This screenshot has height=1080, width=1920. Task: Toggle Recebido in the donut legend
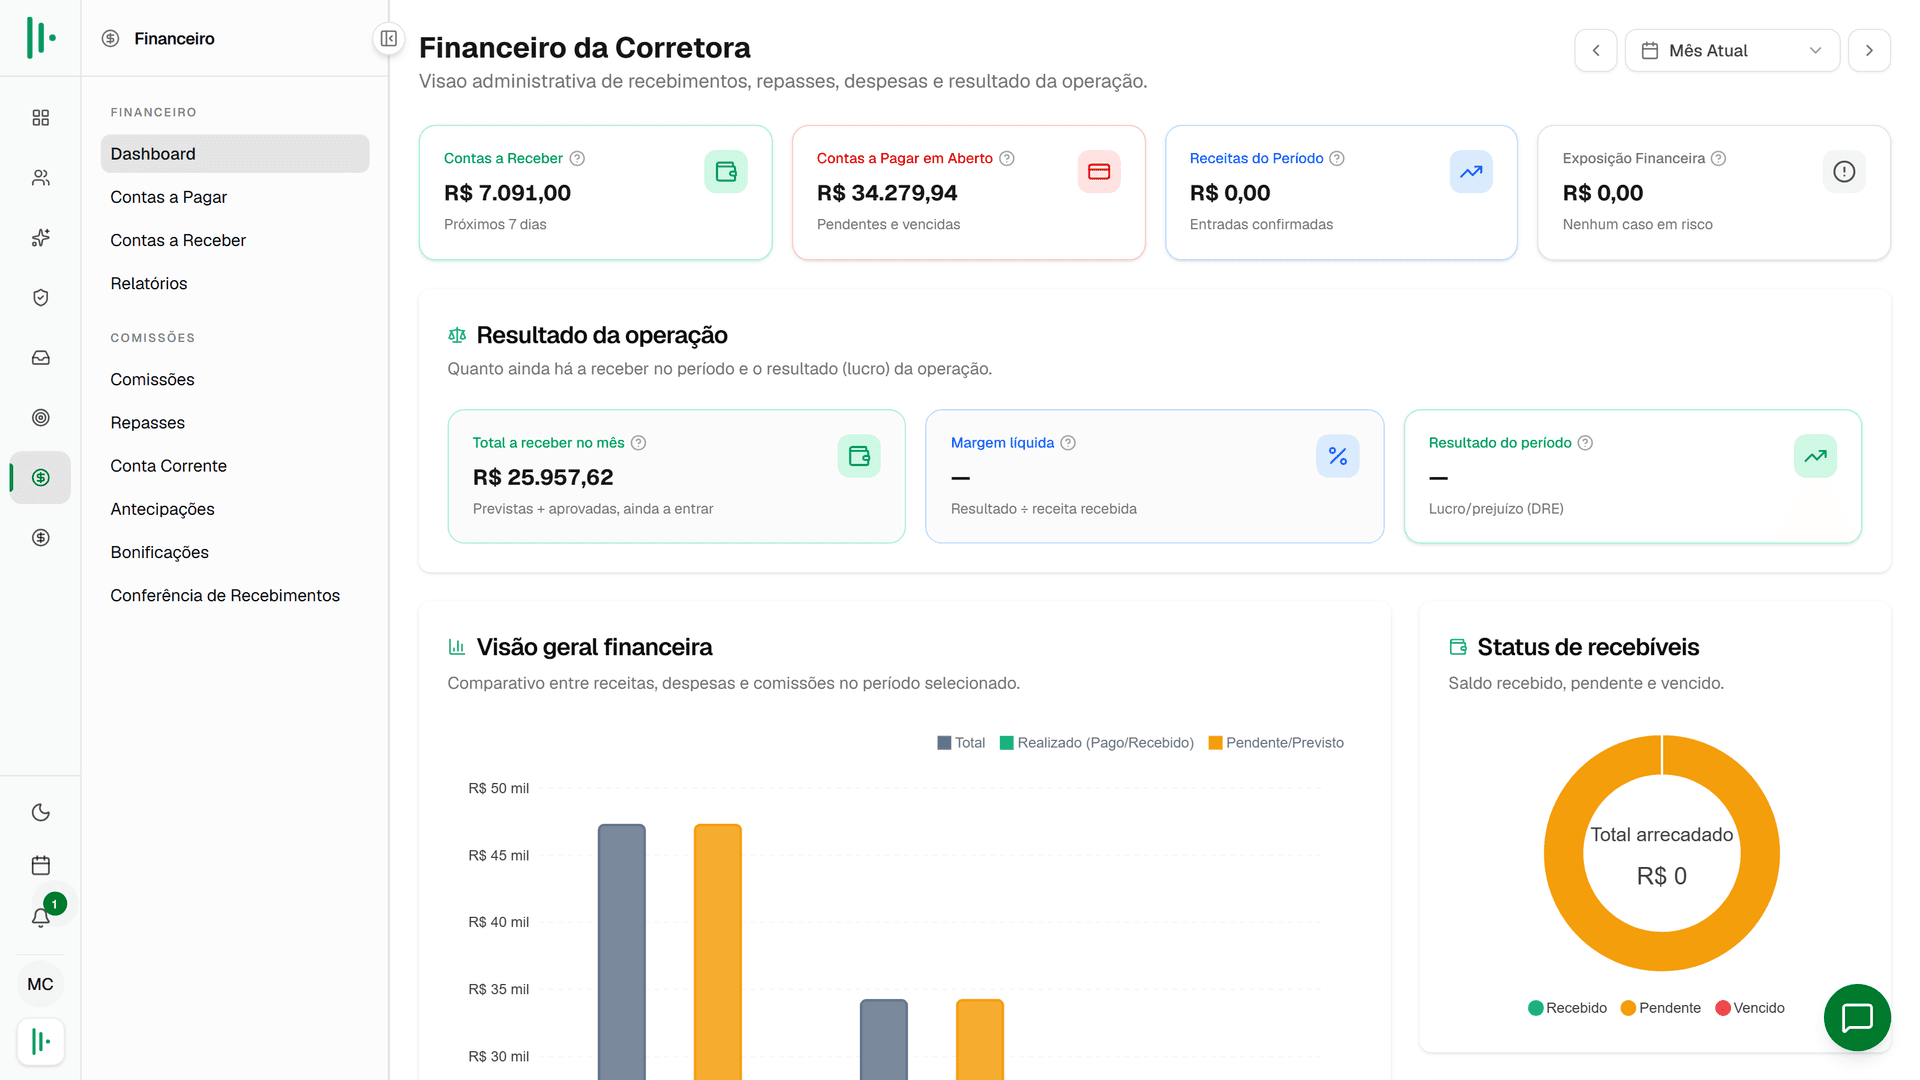tap(1567, 1008)
